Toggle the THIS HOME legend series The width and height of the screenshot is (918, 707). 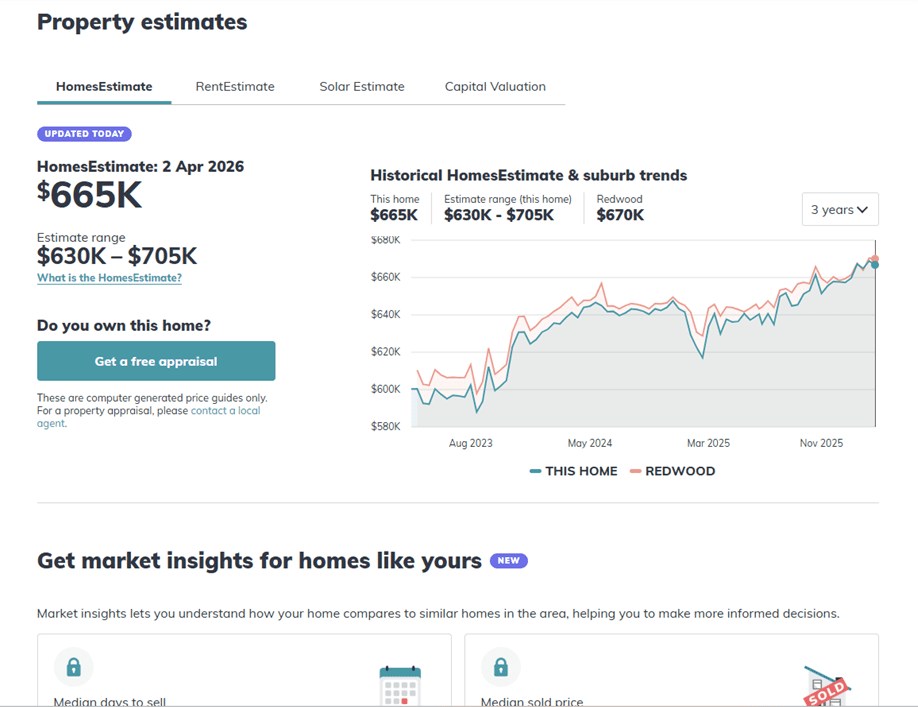[574, 471]
